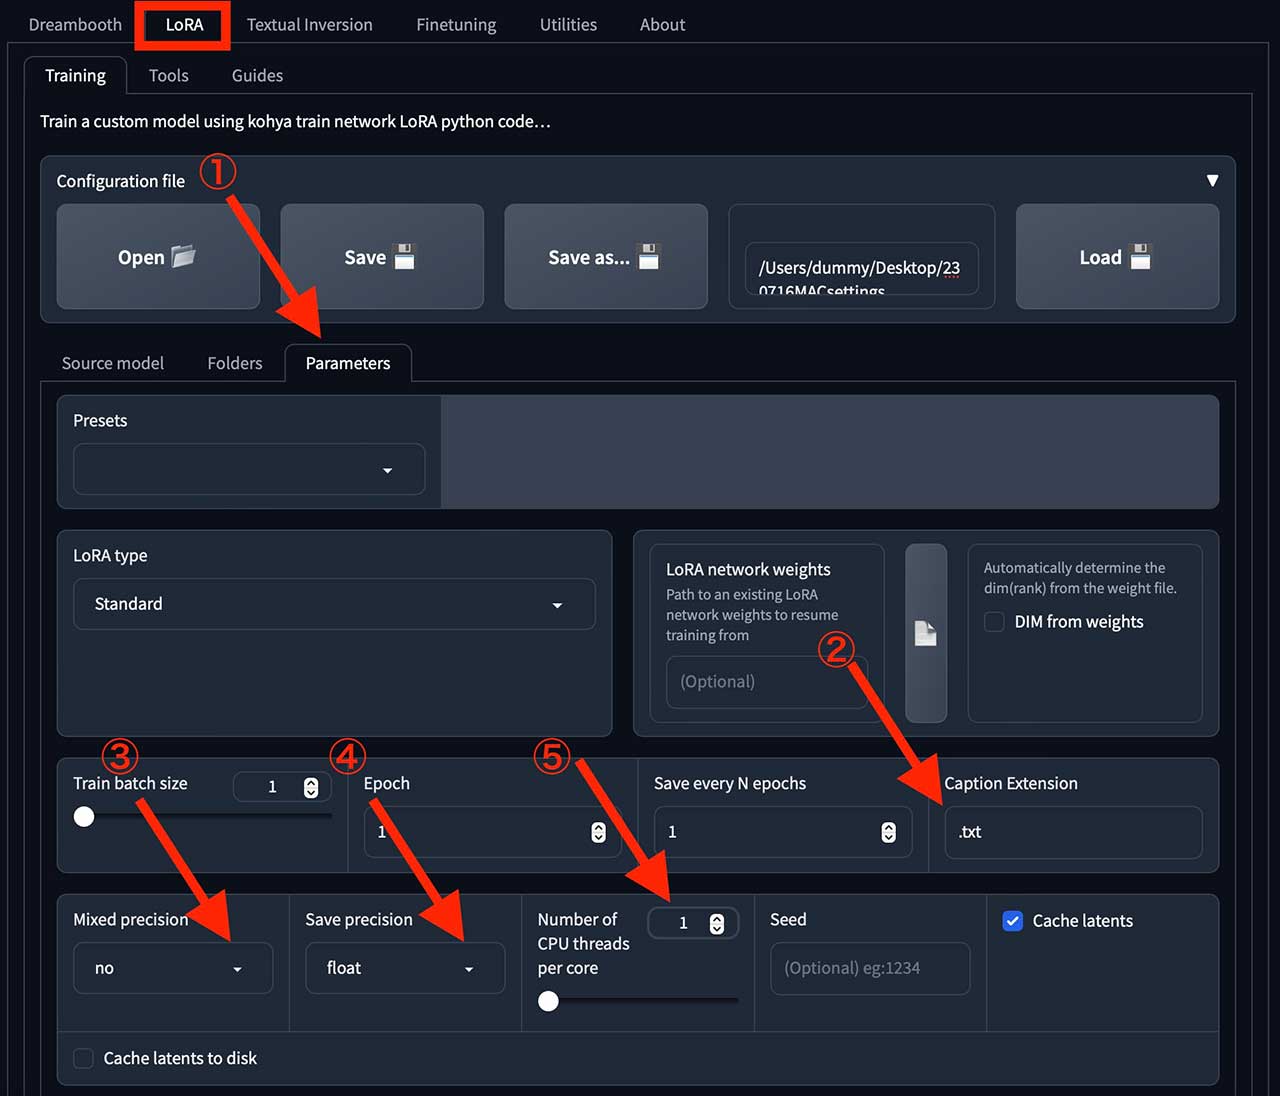Adjust the Save every N epochs stepper
Viewport: 1280px width, 1096px height.
pyautogui.click(x=888, y=832)
